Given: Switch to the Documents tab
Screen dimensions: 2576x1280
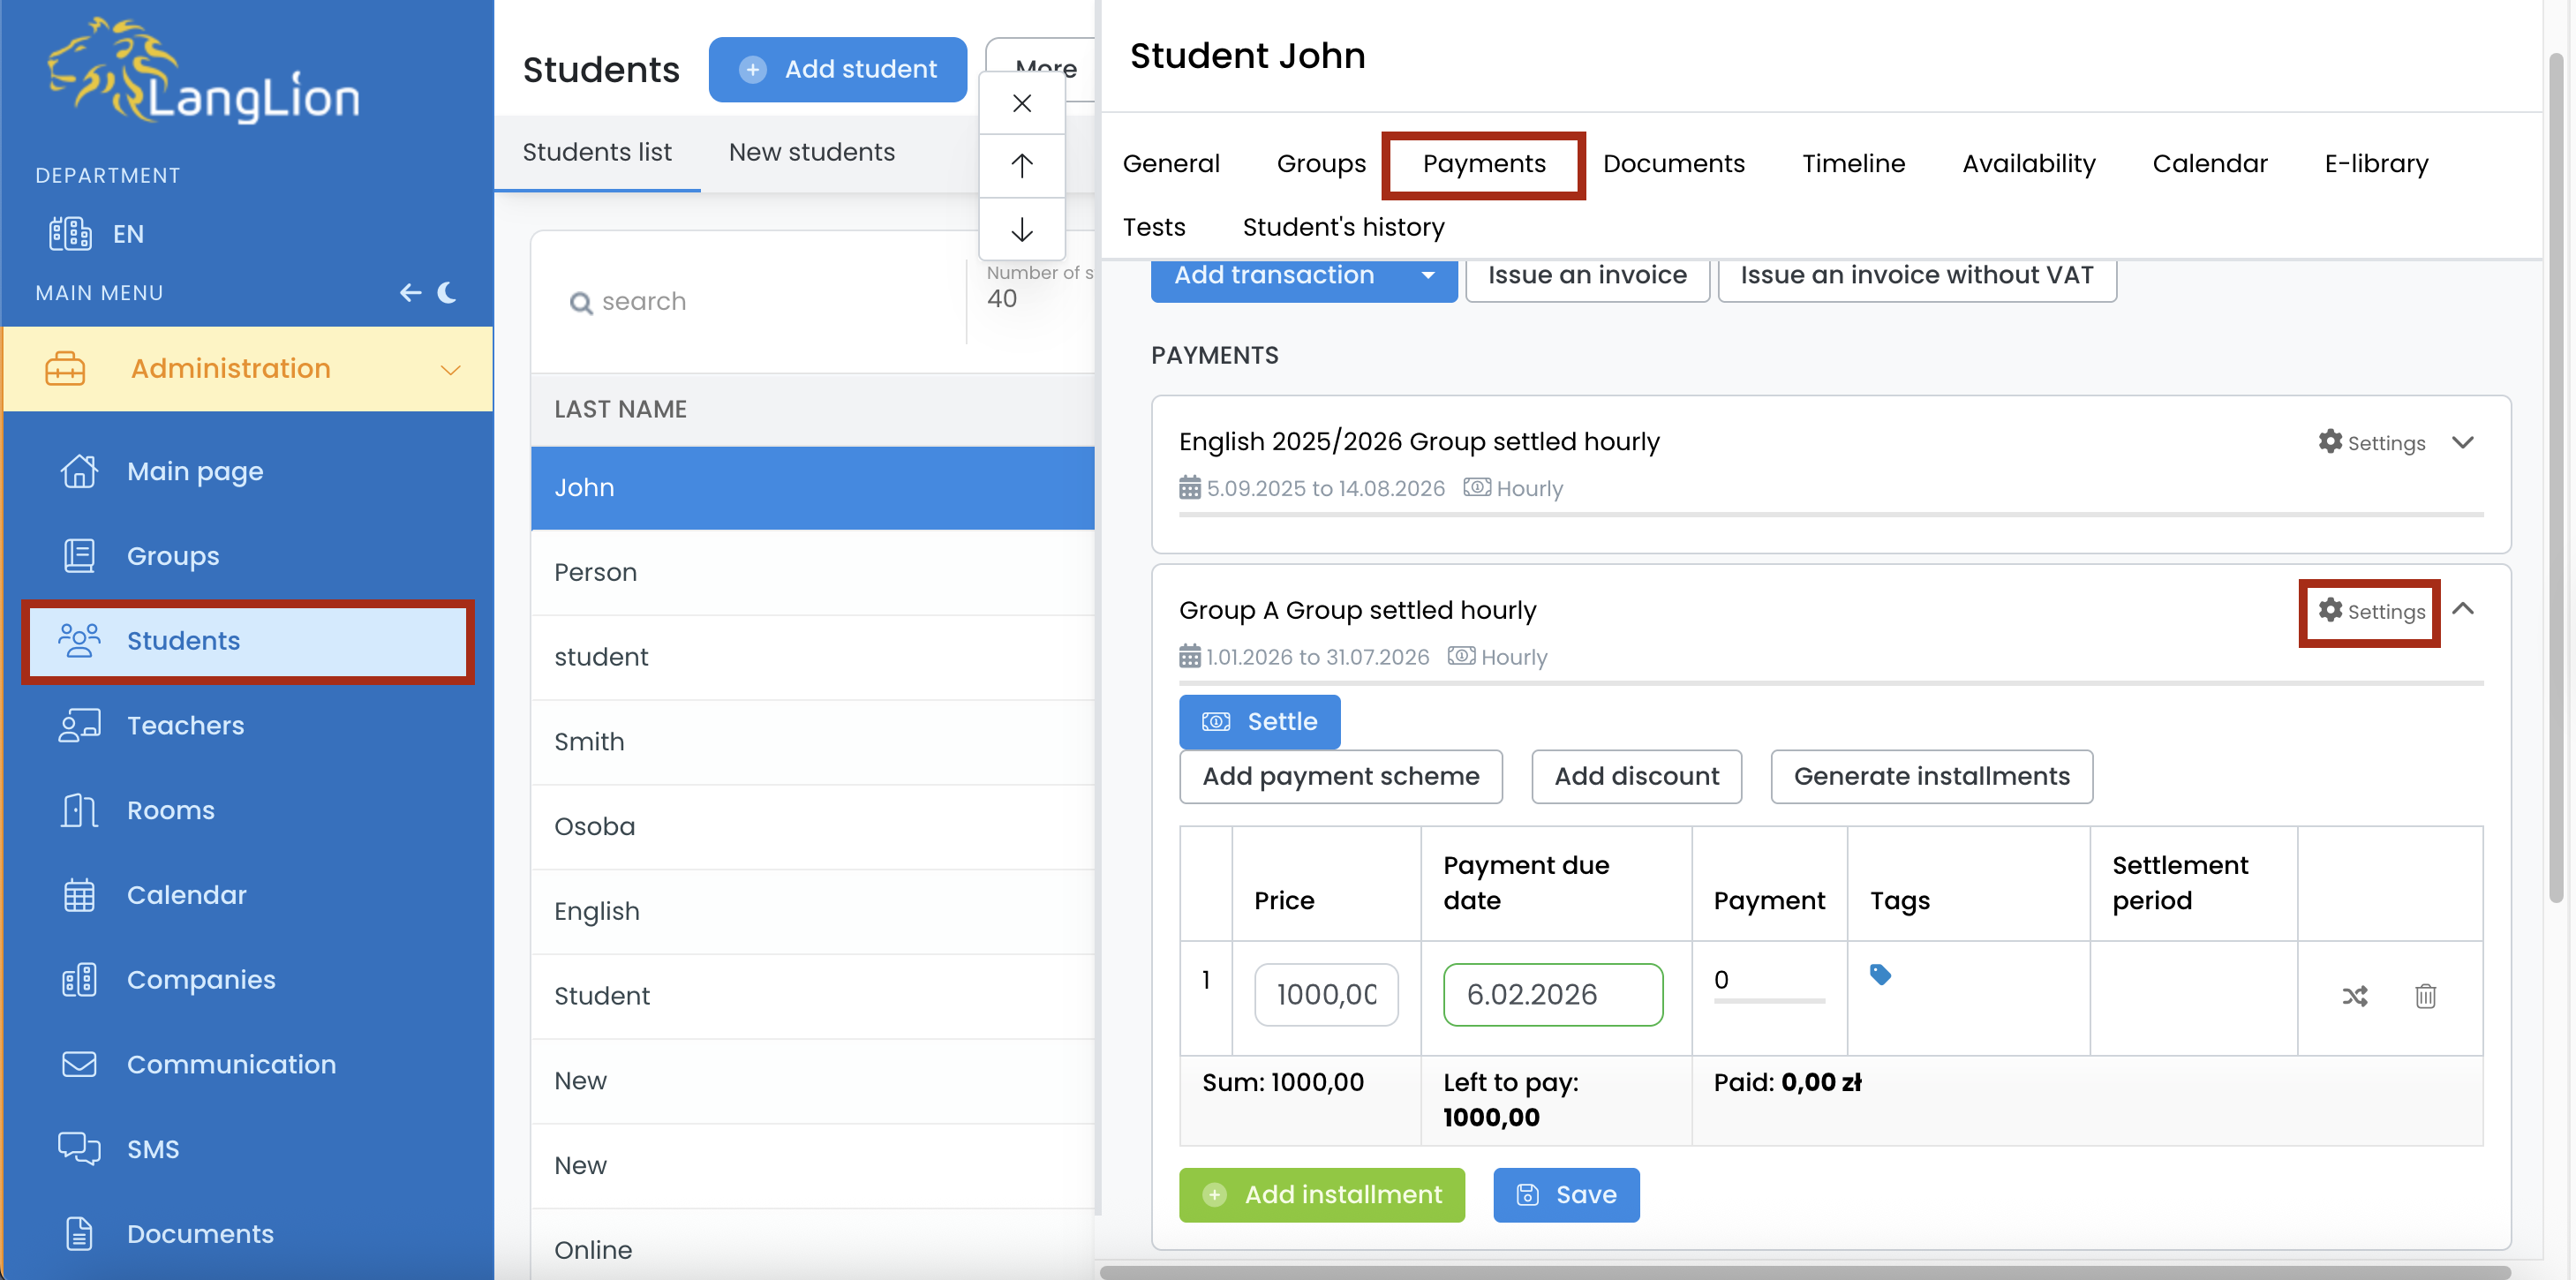Looking at the screenshot, I should coord(1673,163).
